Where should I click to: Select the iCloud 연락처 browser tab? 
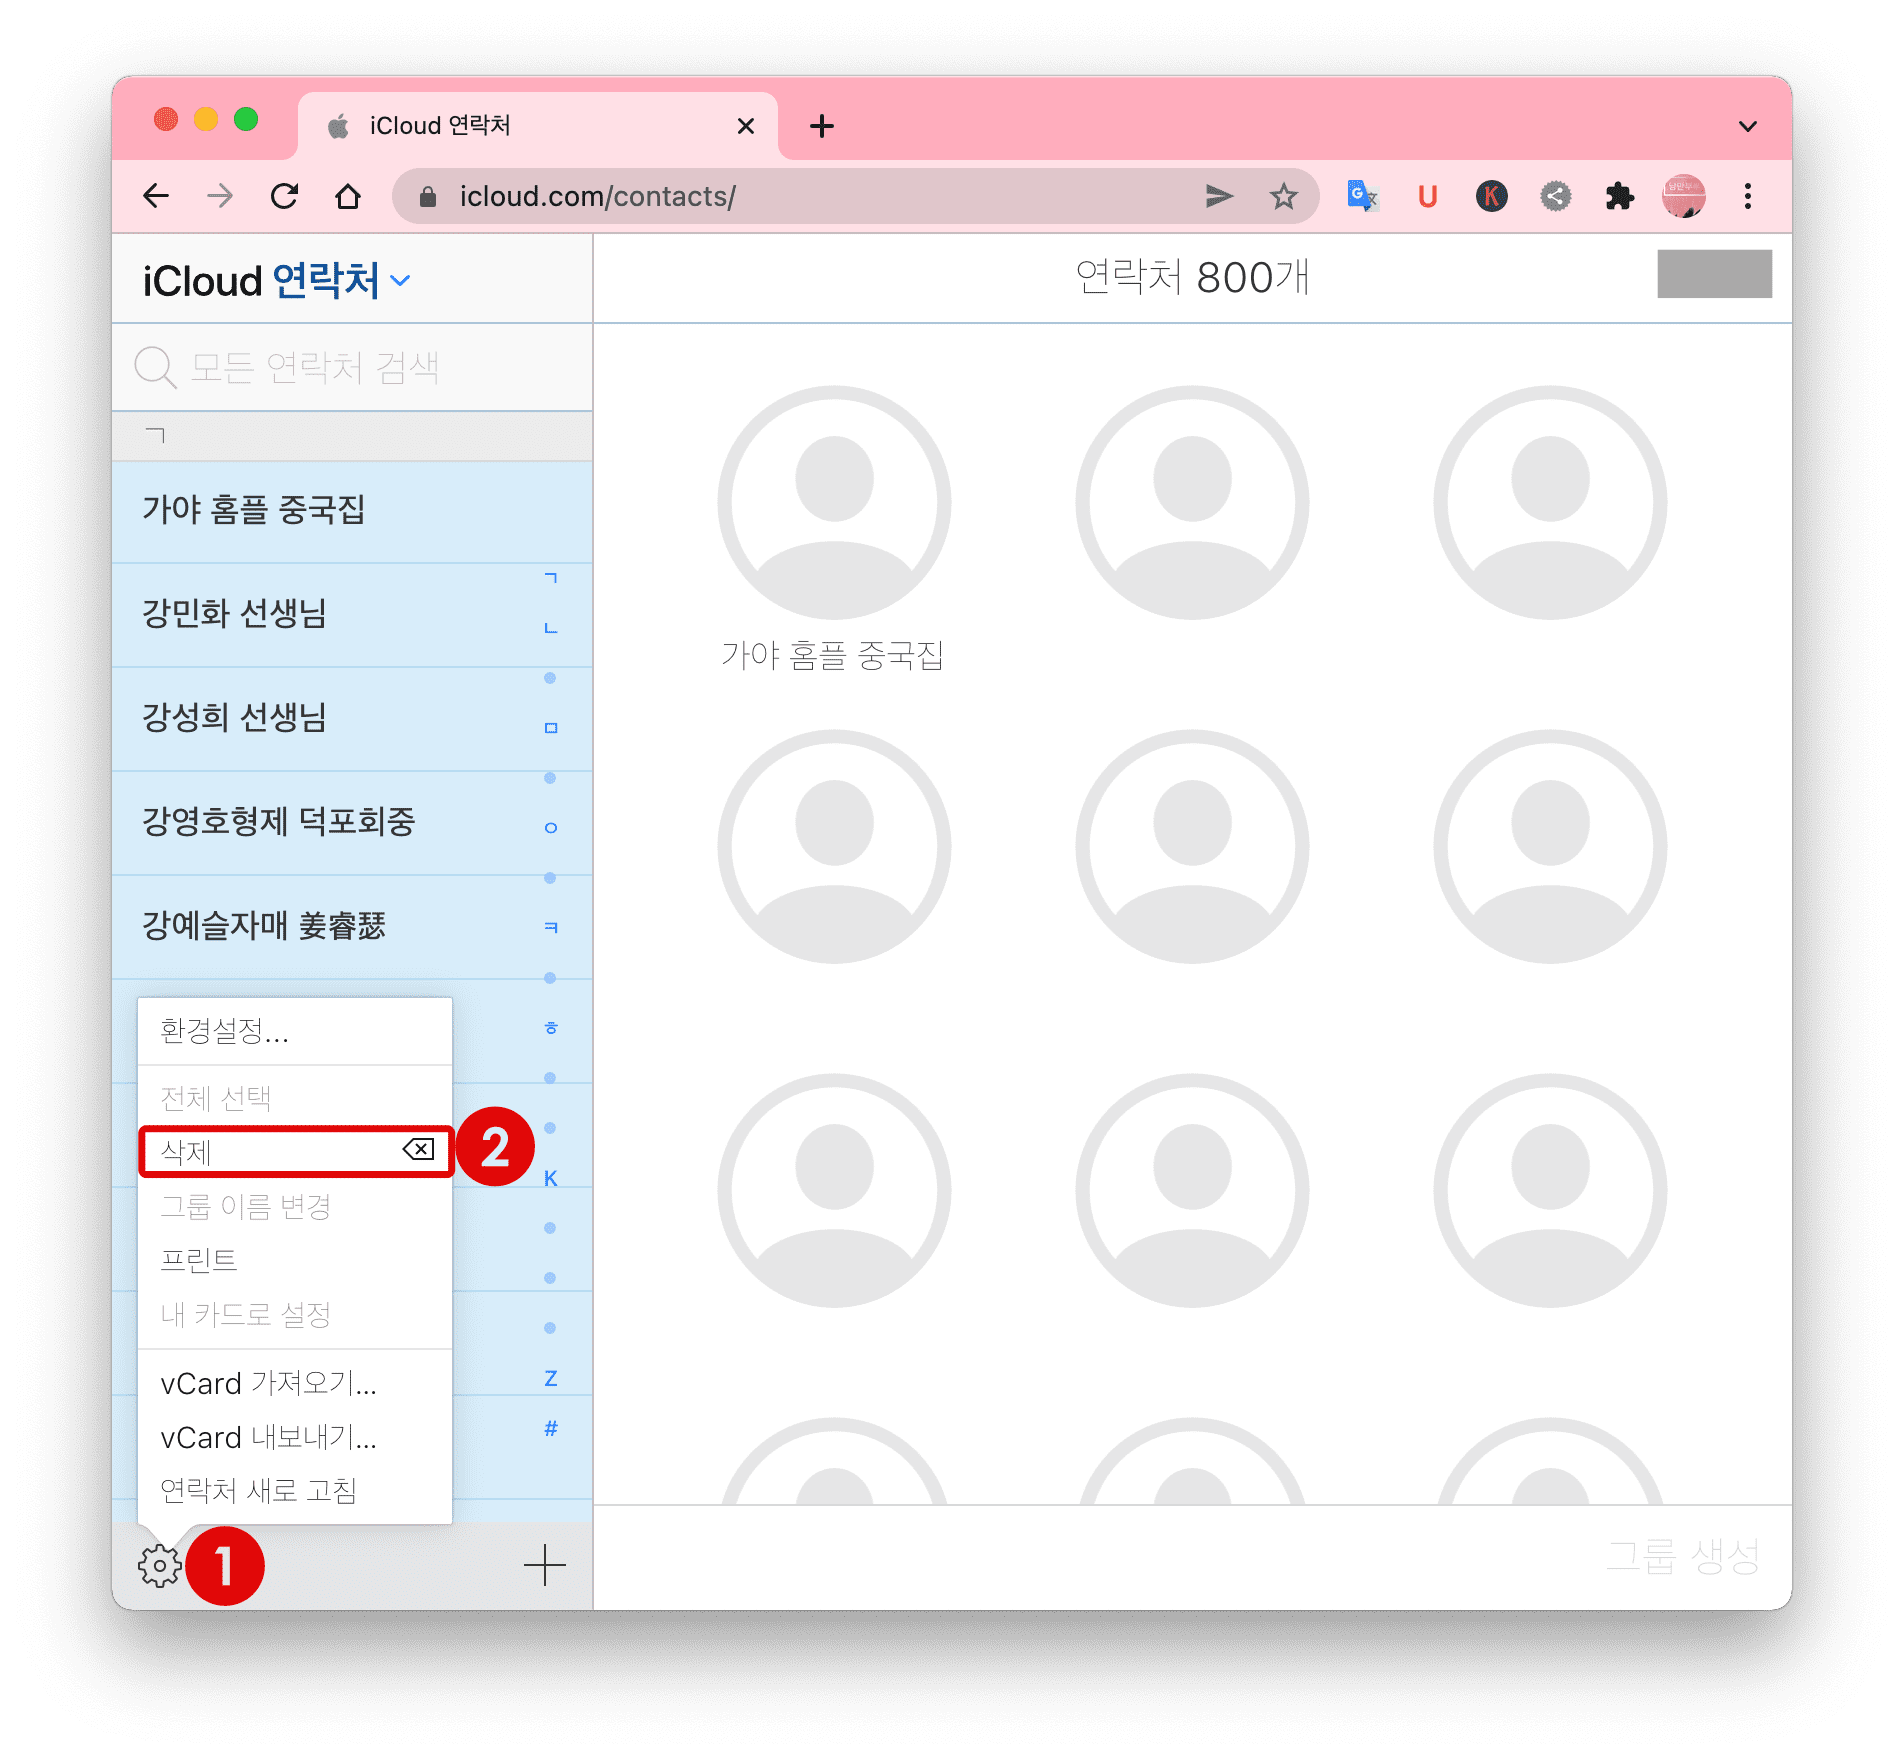[538, 126]
